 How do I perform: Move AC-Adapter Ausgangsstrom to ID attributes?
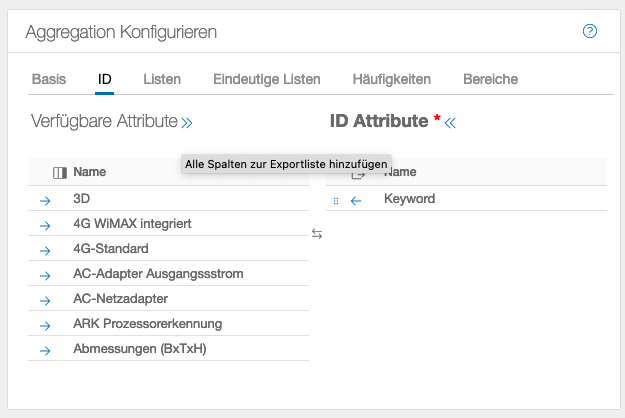[x=44, y=275]
